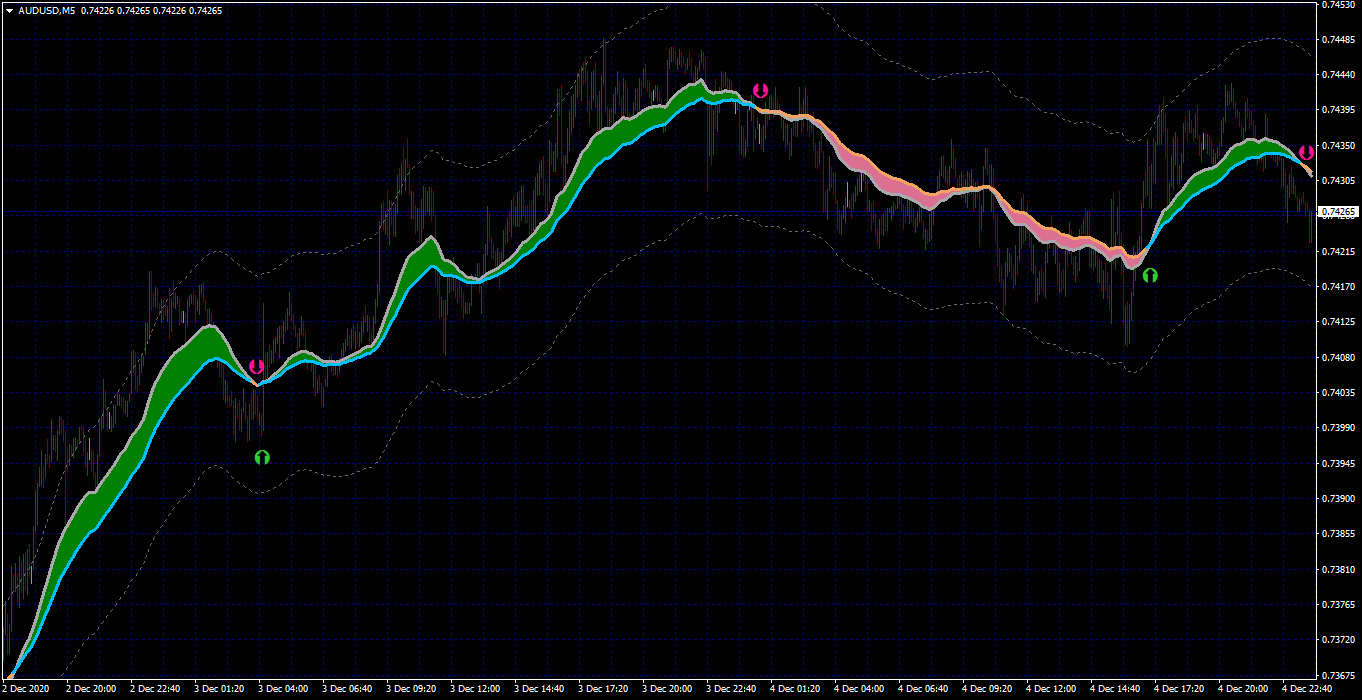Click the 4 Dec 17:20 time axis label
Image resolution: width=1362 pixels, height=700 pixels.
point(1180,689)
